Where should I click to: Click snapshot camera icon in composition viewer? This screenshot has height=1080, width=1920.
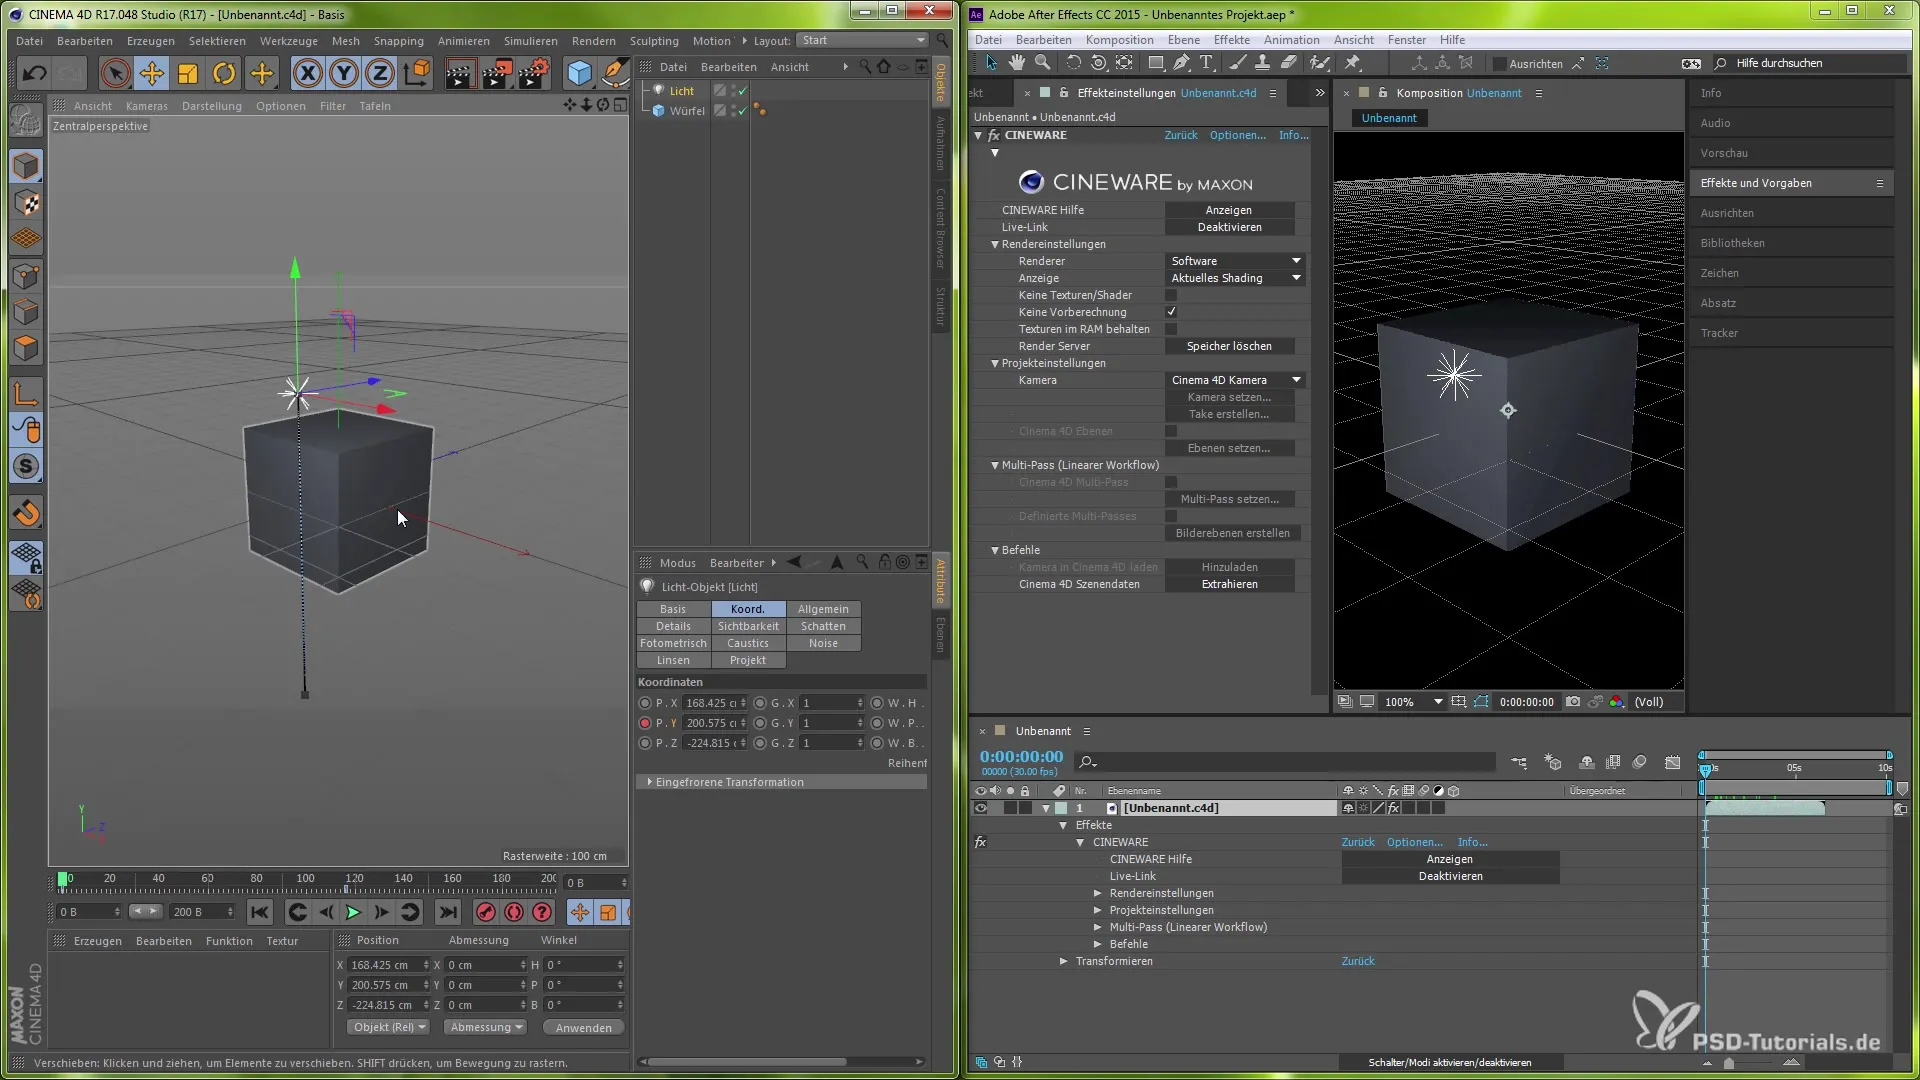pos(1573,702)
